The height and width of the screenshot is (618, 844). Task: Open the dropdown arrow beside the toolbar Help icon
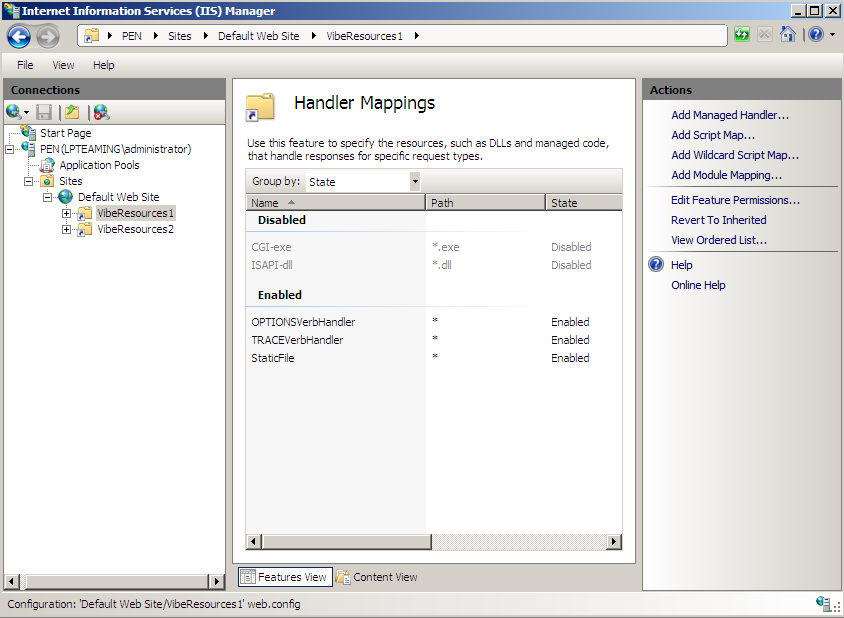point(832,35)
